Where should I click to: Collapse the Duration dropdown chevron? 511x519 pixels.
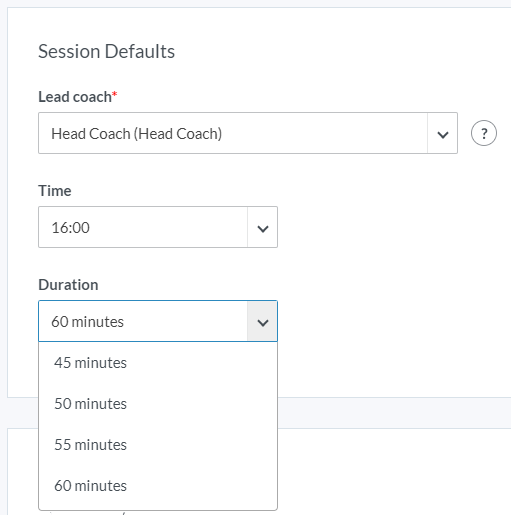[263, 321]
